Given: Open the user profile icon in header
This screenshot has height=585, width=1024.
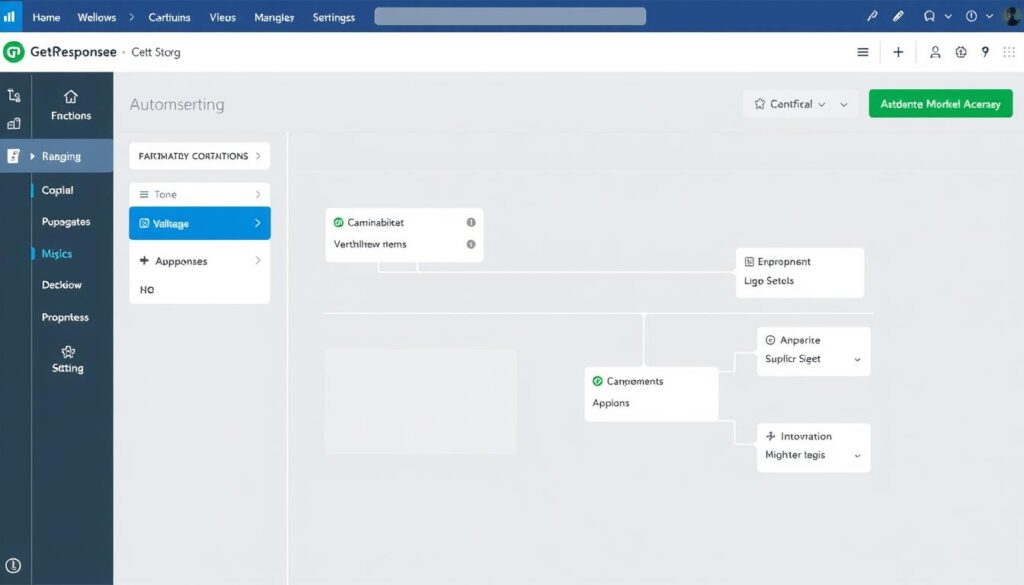Looking at the screenshot, I should tap(935, 52).
